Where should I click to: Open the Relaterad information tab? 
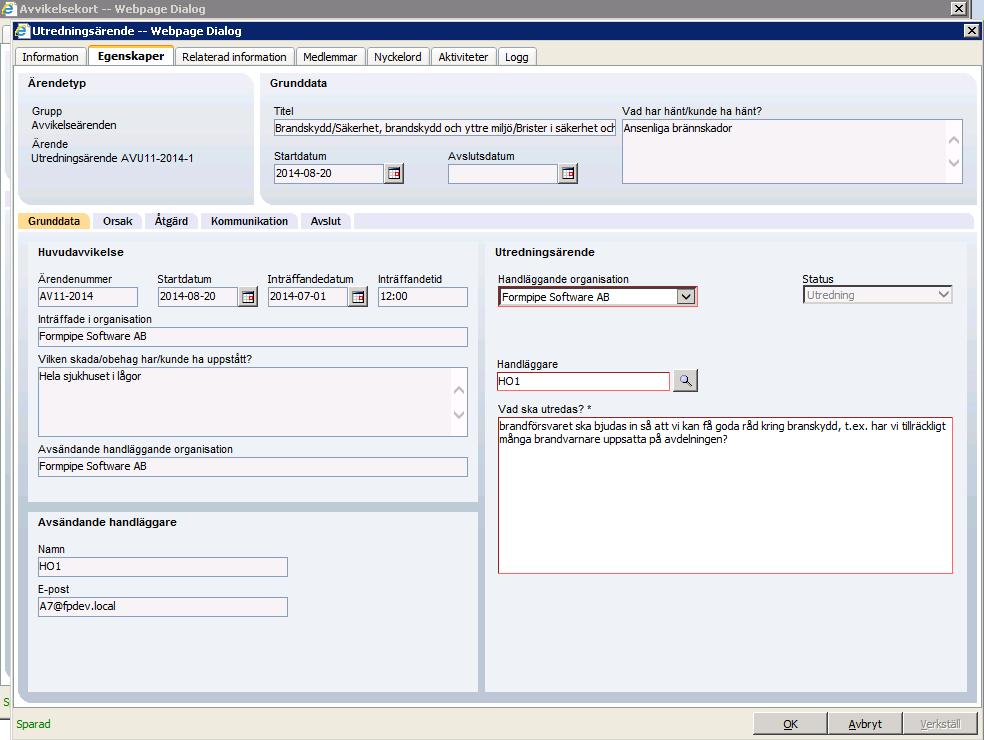click(x=234, y=56)
